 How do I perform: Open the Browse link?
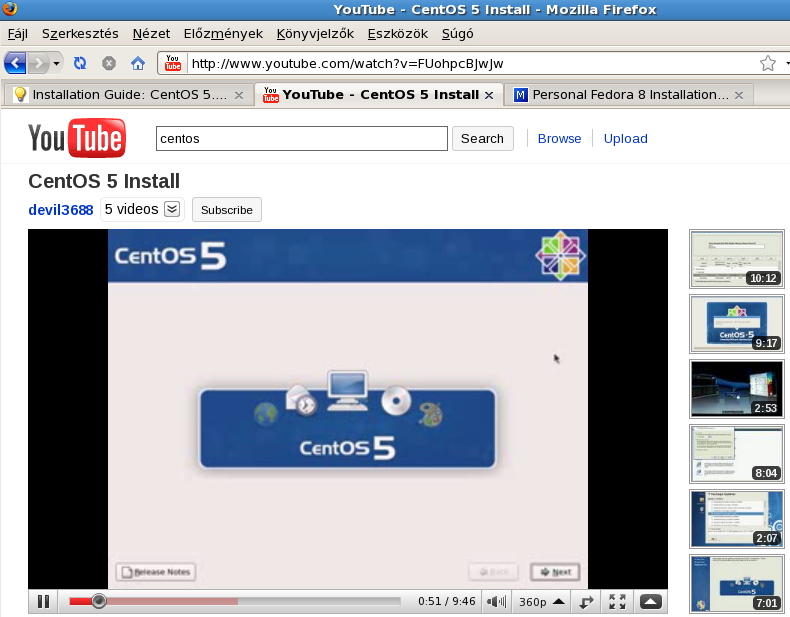(559, 139)
